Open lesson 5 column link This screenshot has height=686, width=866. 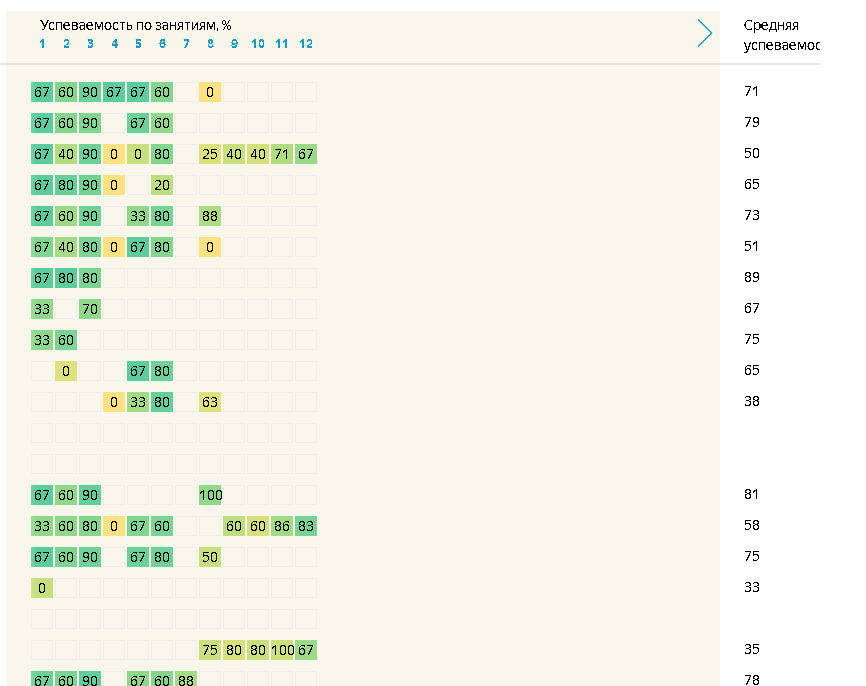coord(138,44)
